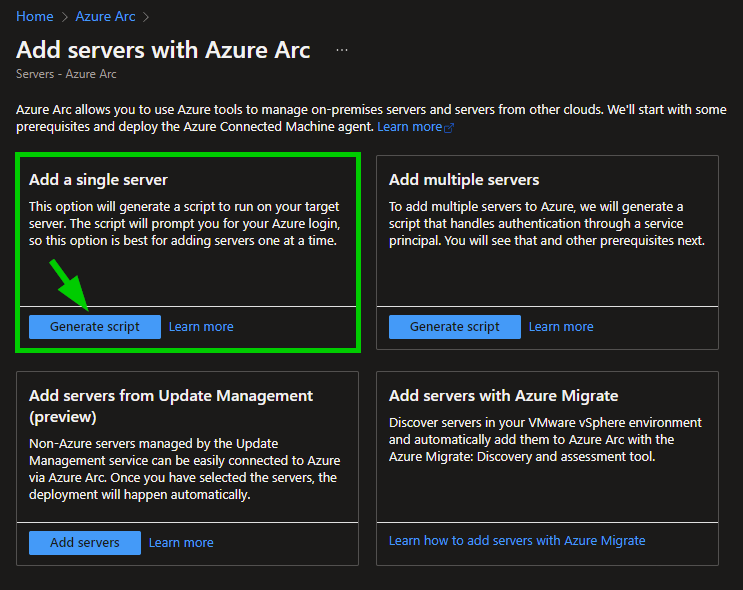The width and height of the screenshot is (743, 590).
Task: Open Learn more under Add multiple servers
Action: click(561, 327)
